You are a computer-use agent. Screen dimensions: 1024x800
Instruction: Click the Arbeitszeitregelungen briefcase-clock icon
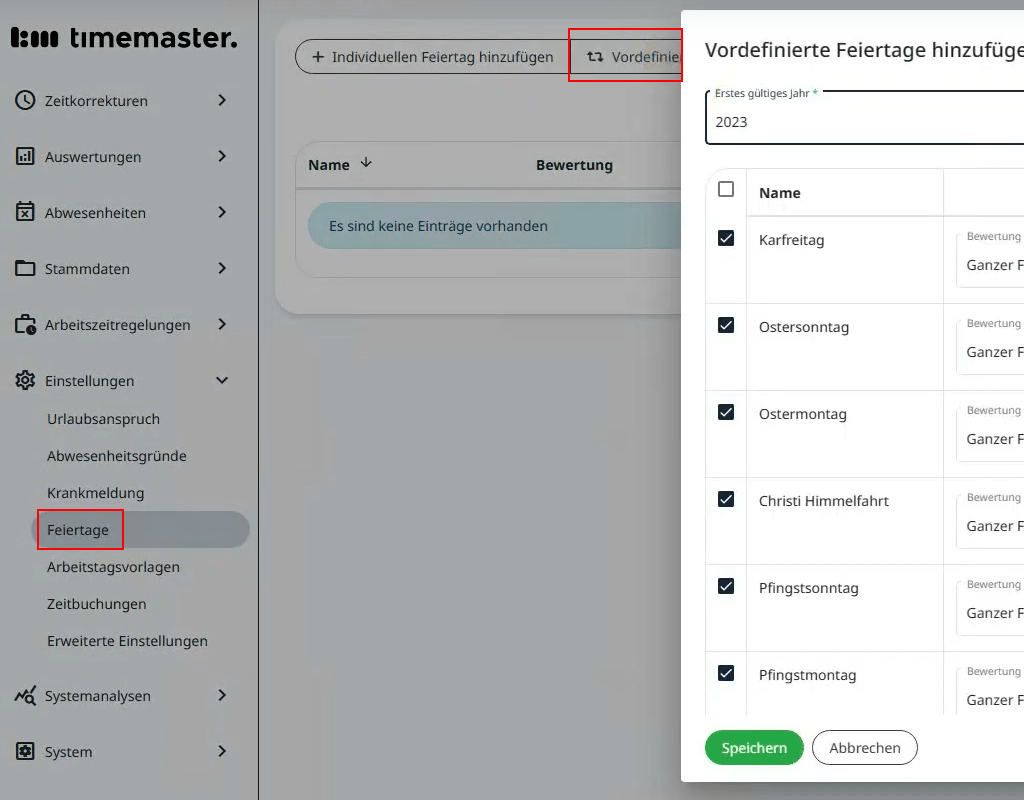[x=25, y=325]
